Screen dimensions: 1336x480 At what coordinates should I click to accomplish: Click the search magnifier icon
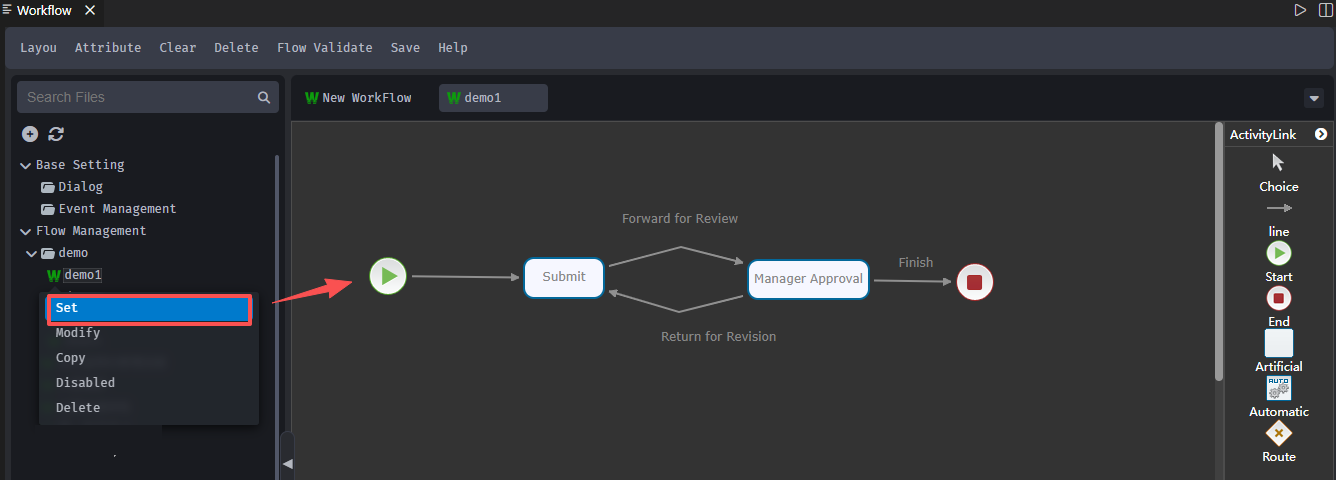coord(264,97)
